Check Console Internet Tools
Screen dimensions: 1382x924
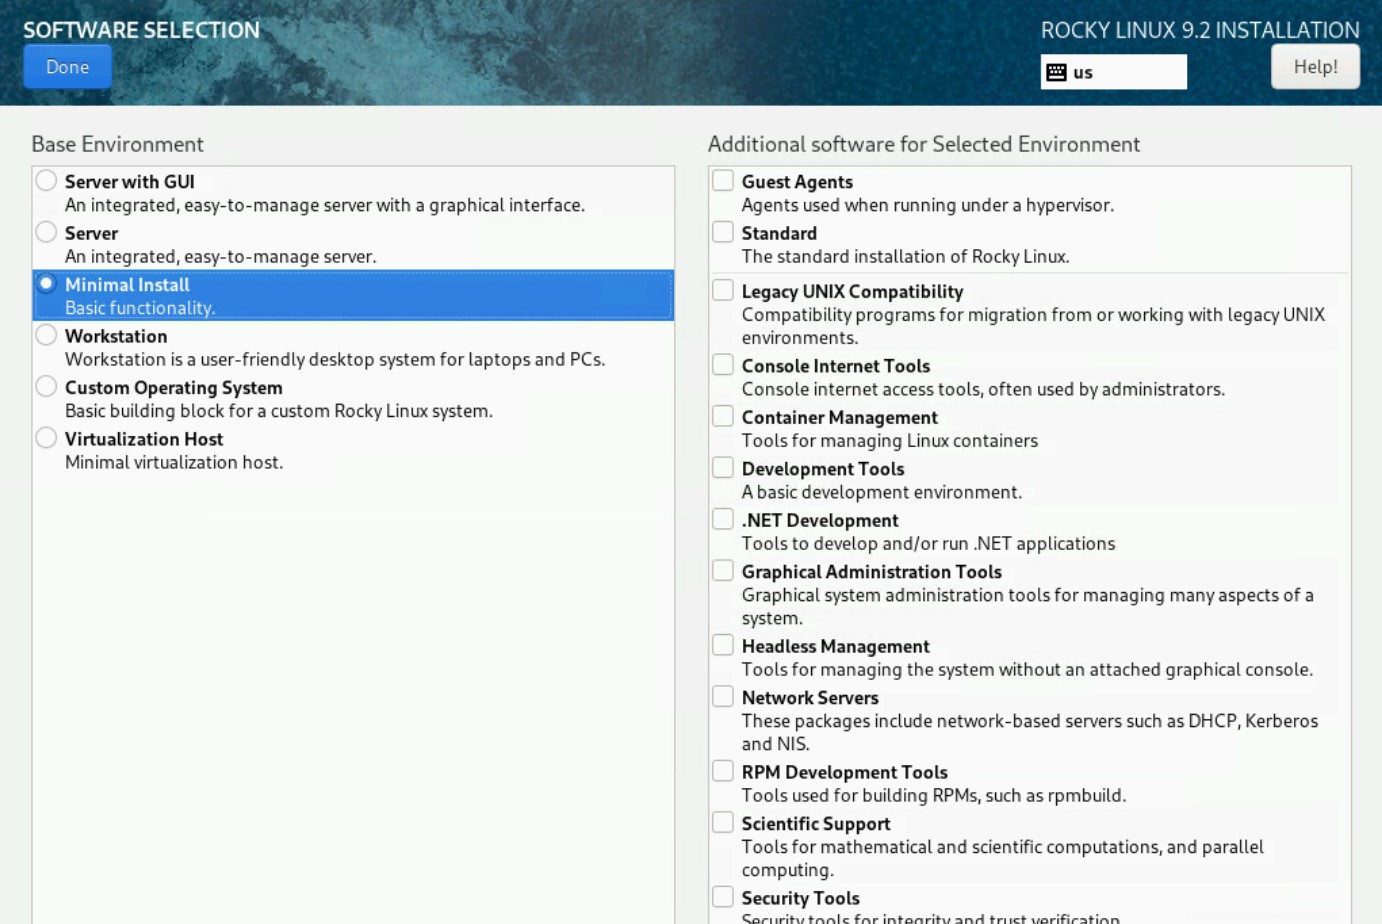pos(723,364)
